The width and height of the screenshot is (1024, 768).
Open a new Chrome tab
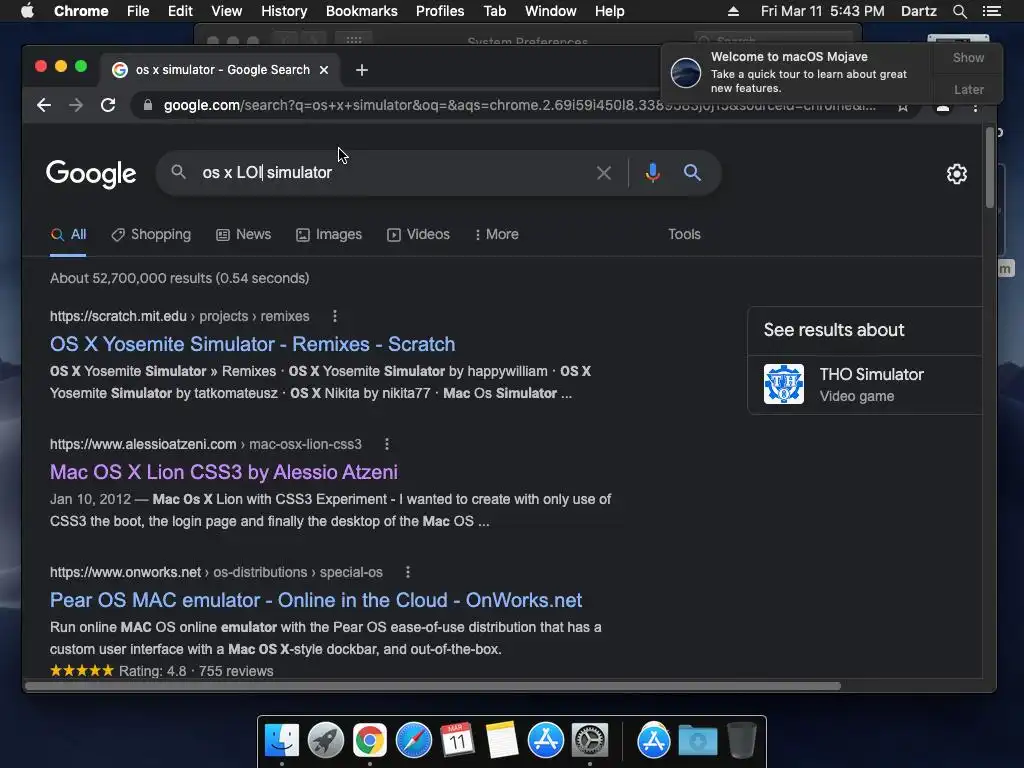pos(362,70)
